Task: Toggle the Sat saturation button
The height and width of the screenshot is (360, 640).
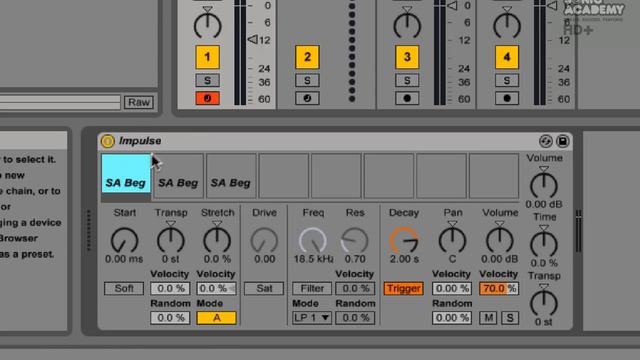Action: pyautogui.click(x=264, y=289)
